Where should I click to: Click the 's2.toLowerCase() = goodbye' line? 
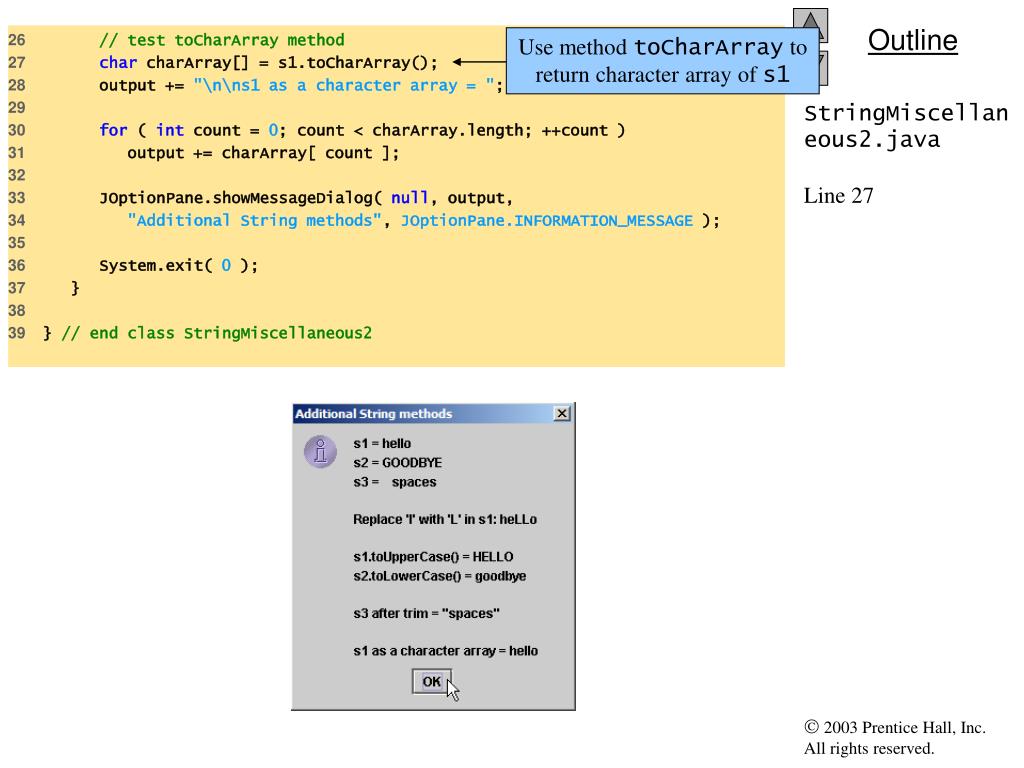440,576
